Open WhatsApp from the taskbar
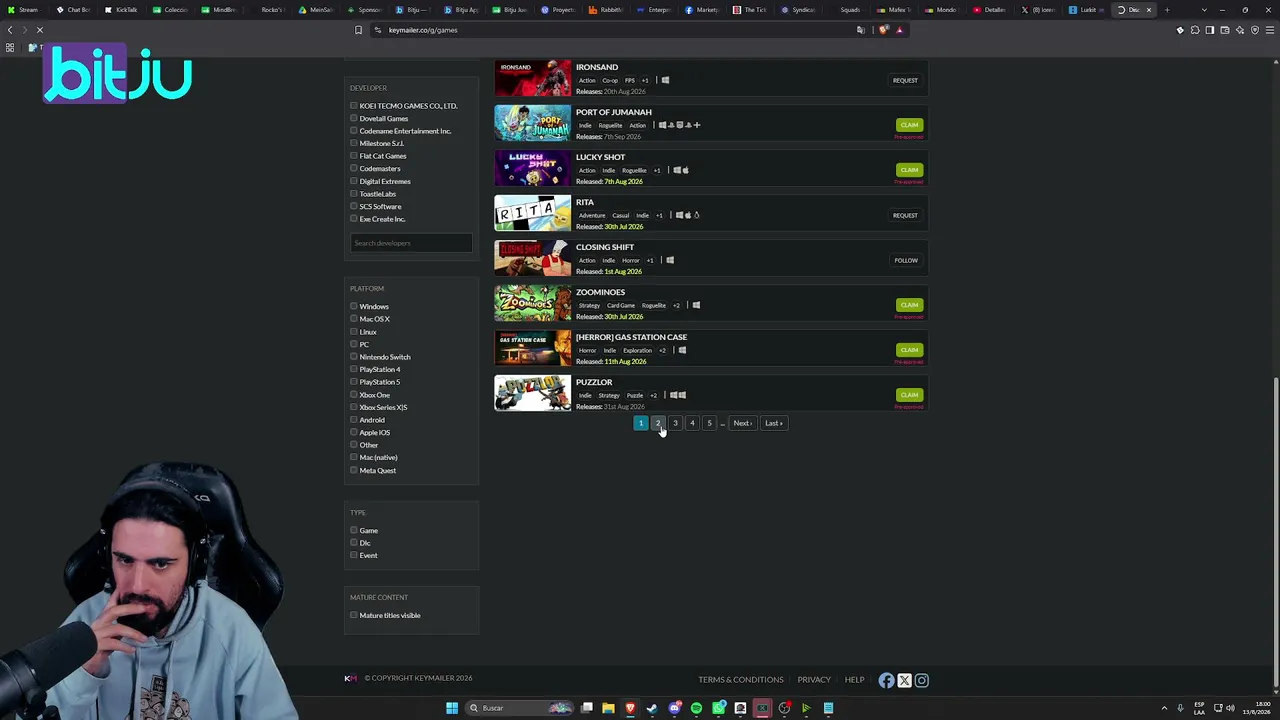This screenshot has height=720, width=1280. [718, 708]
